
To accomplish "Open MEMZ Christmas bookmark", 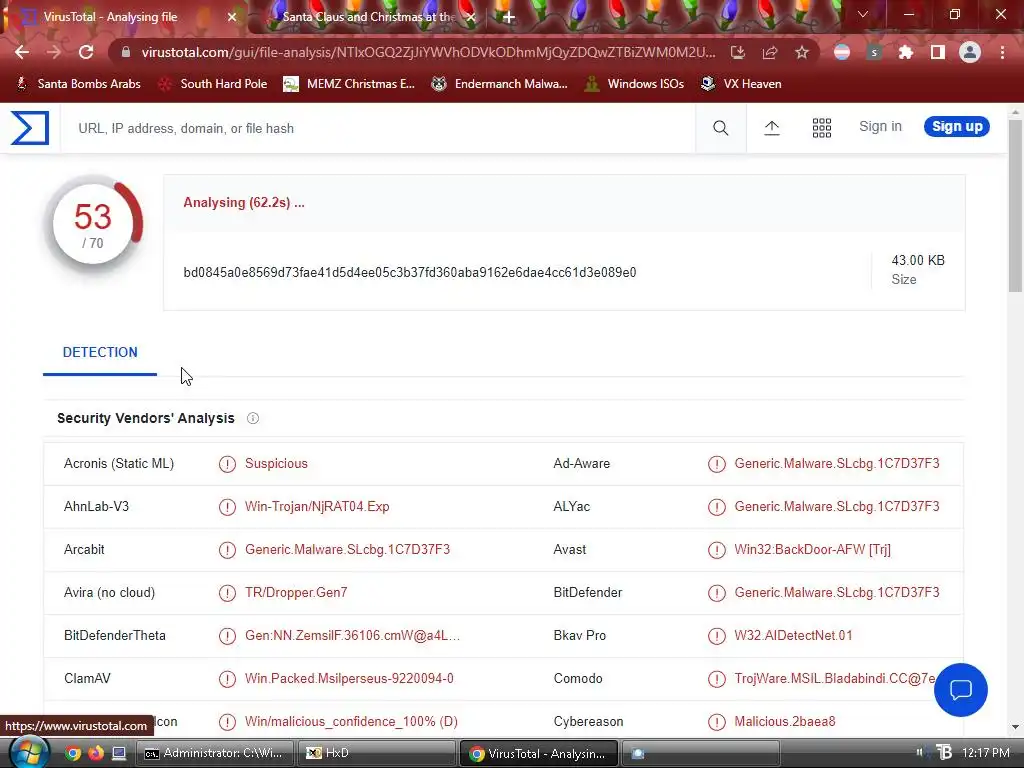I will pyautogui.click(x=349, y=84).
